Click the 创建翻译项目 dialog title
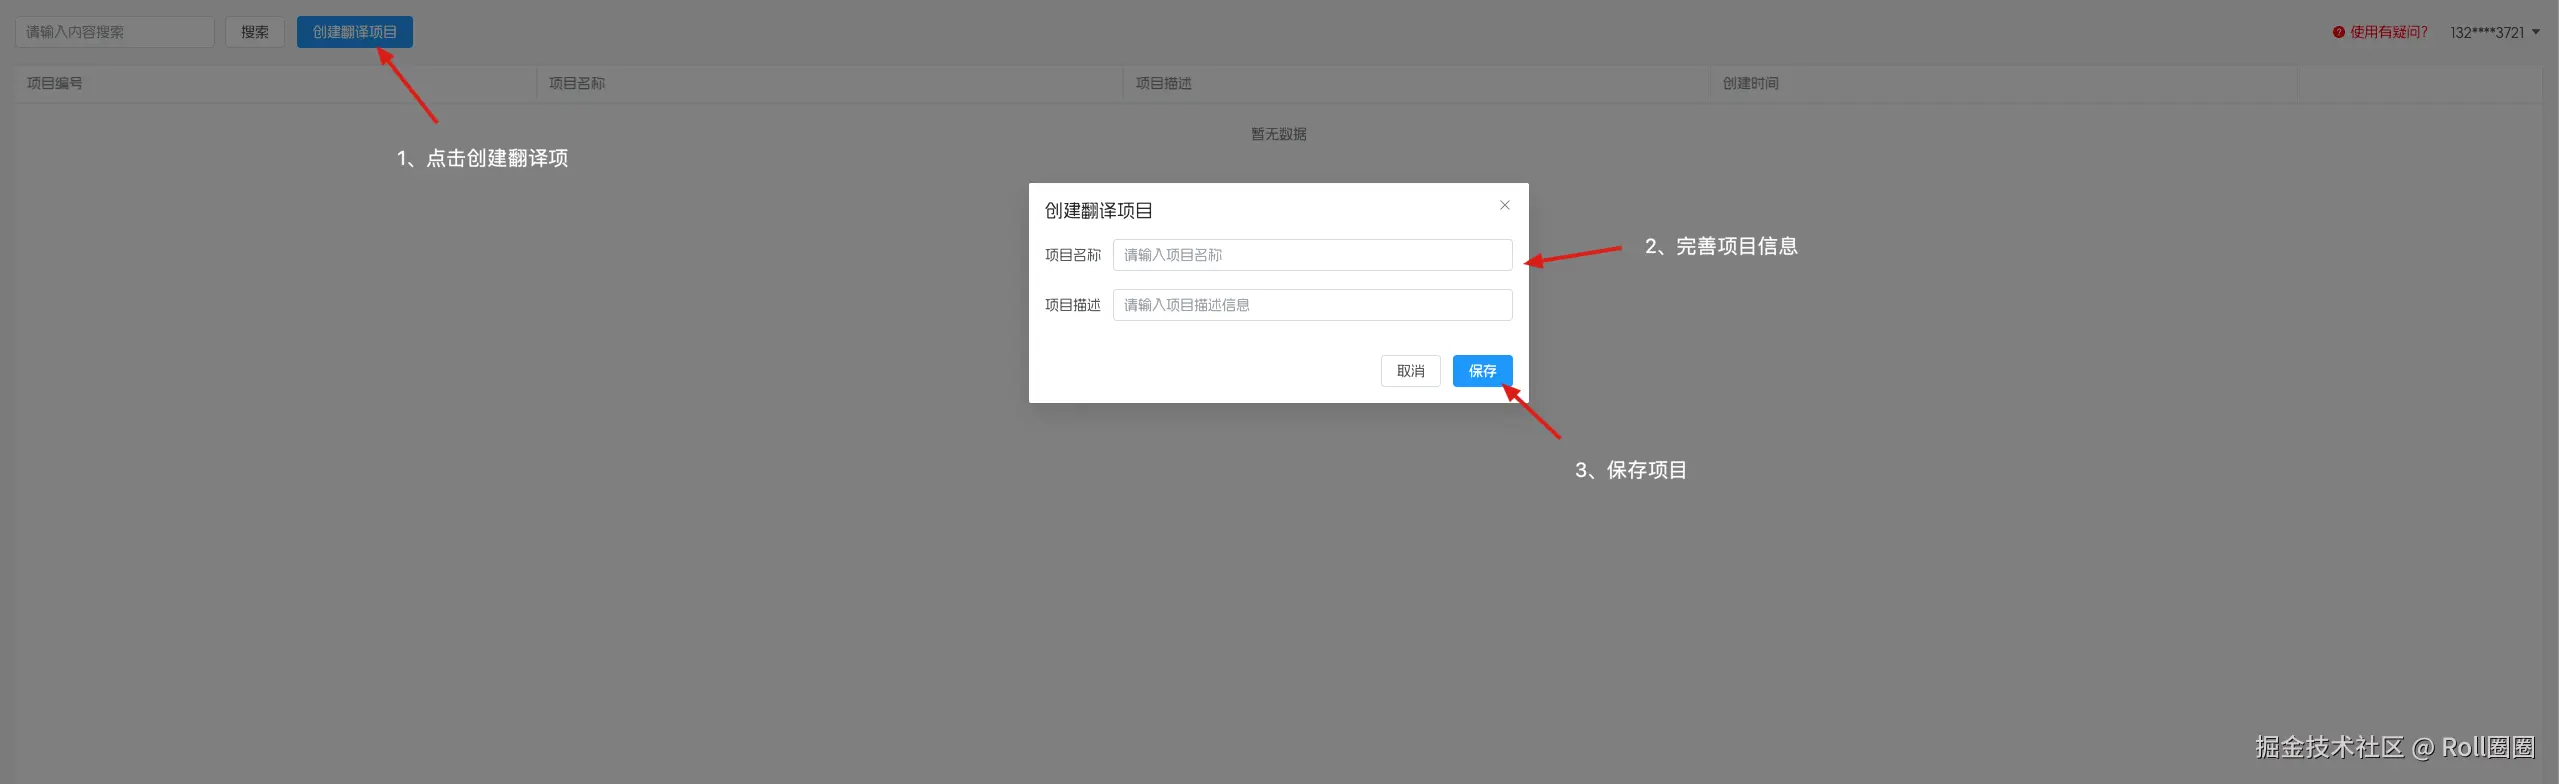Screen dimensions: 2559x784 pos(1098,211)
